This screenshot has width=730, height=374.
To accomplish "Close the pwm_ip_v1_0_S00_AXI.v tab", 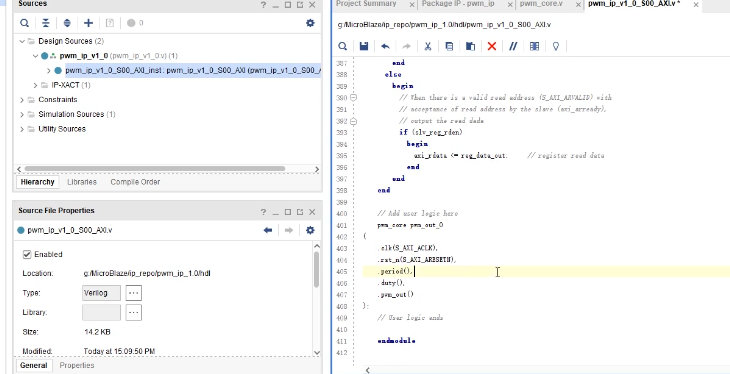I will tap(696, 5).
